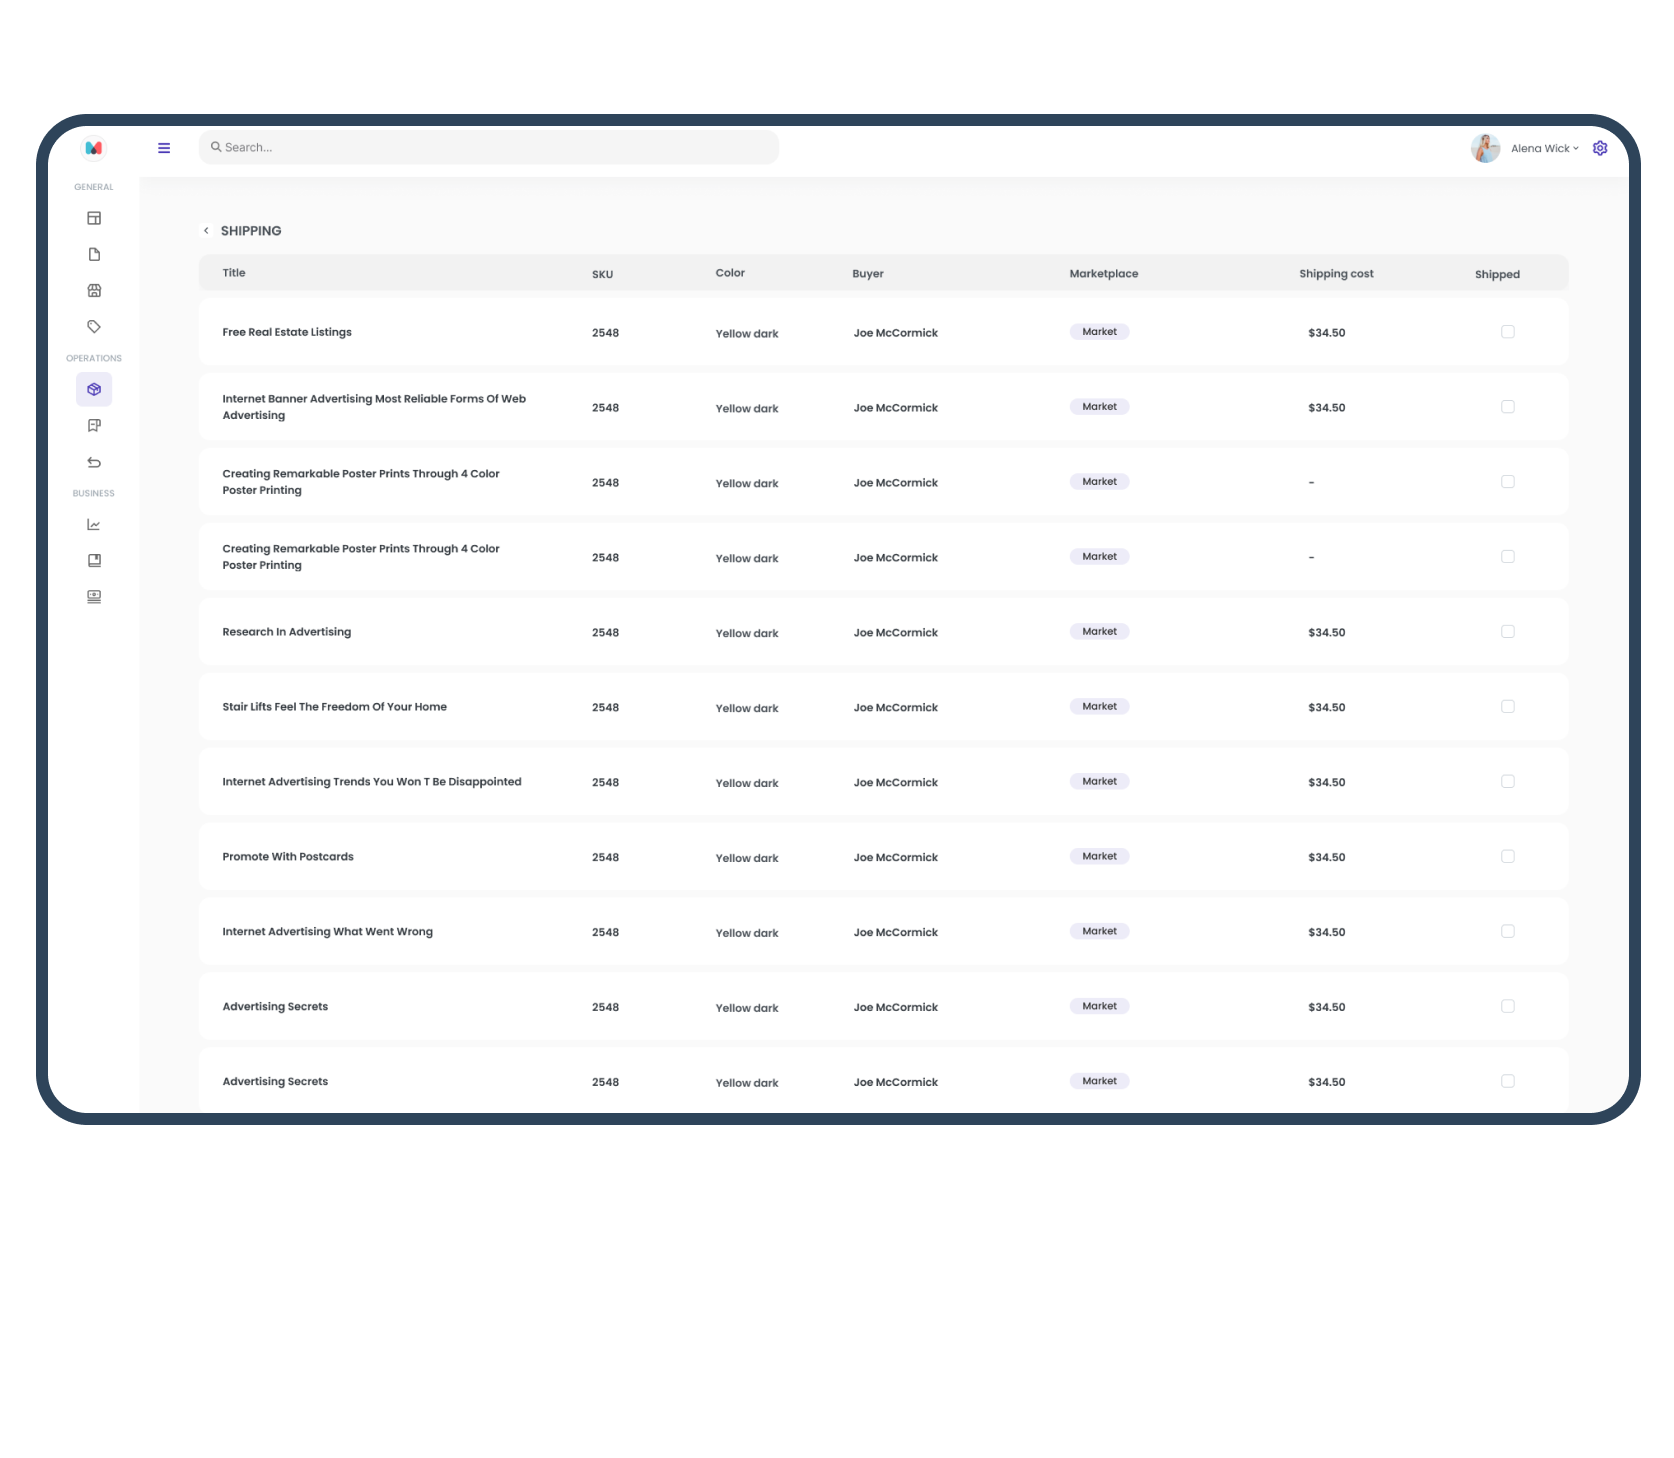
Task: Open the tag sidebar icon
Action: point(94,326)
